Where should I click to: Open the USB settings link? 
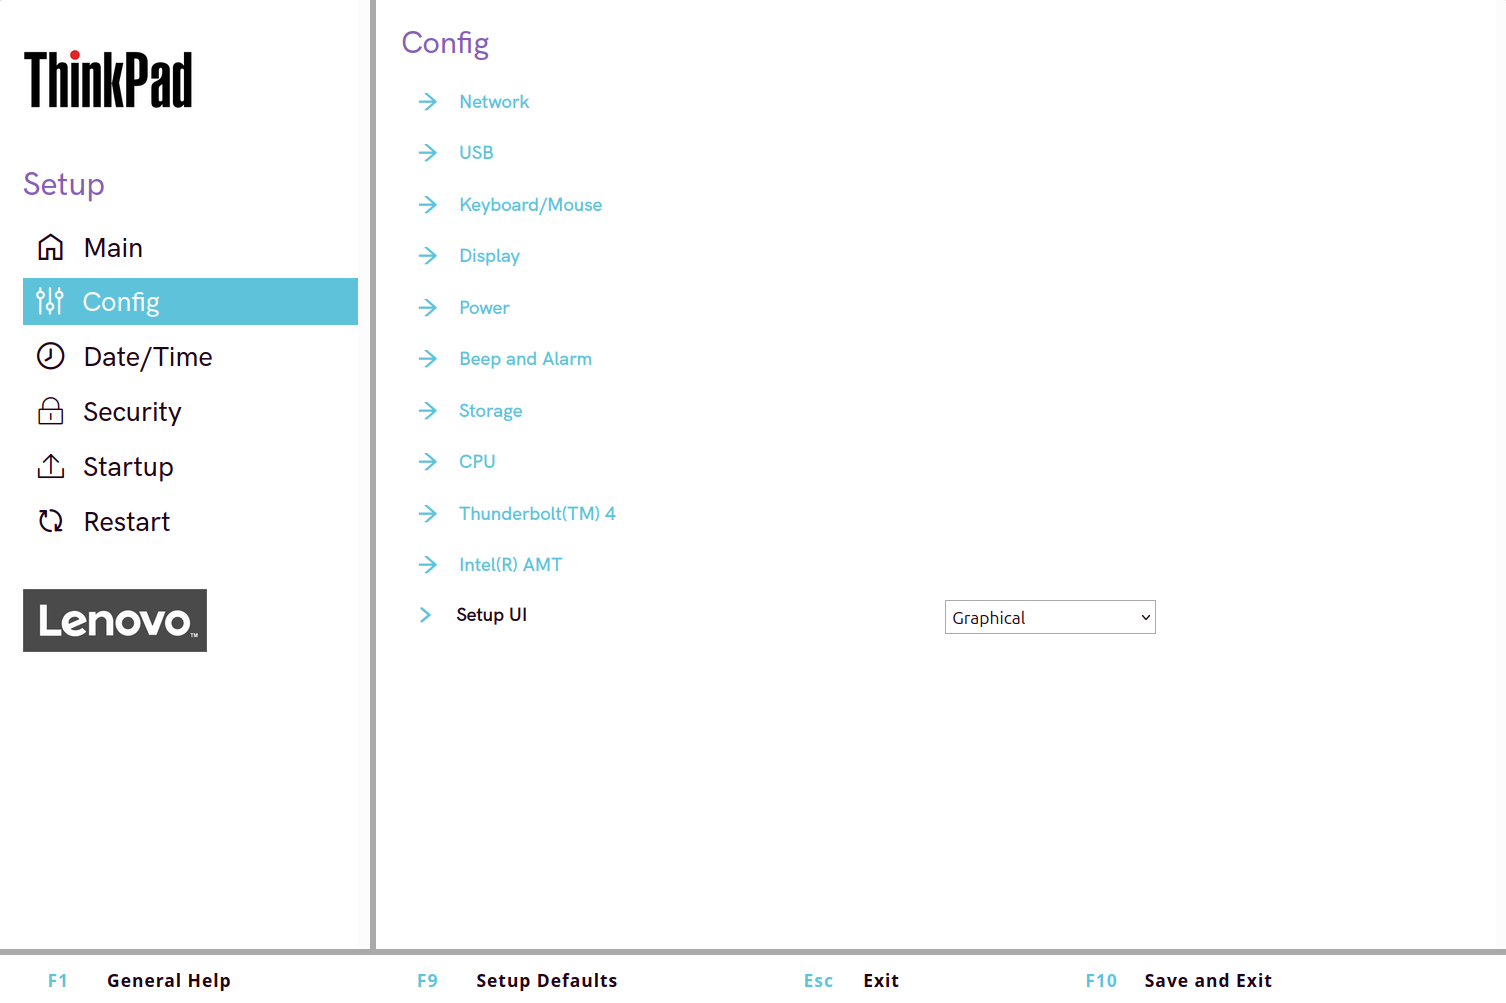476,153
